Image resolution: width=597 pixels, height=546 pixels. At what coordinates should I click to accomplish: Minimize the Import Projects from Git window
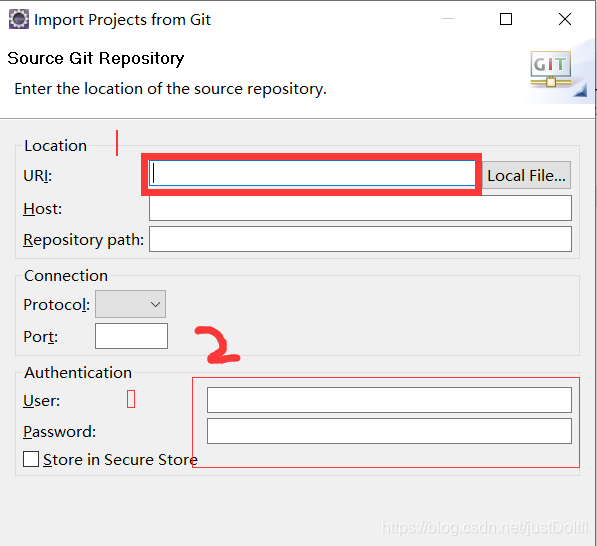click(448, 19)
